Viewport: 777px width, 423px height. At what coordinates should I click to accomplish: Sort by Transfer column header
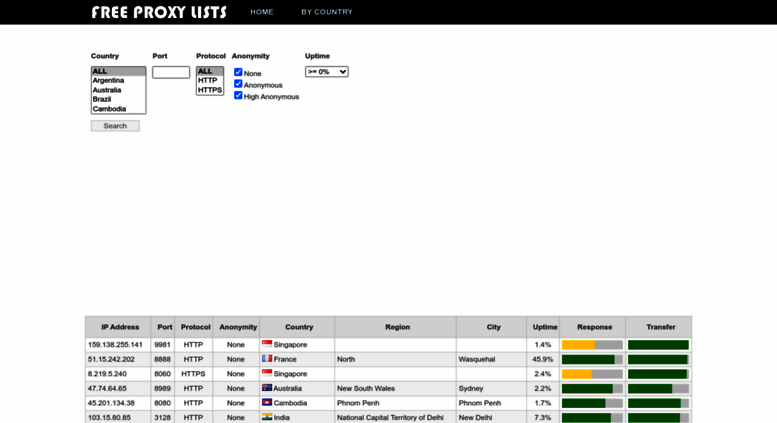click(x=659, y=327)
